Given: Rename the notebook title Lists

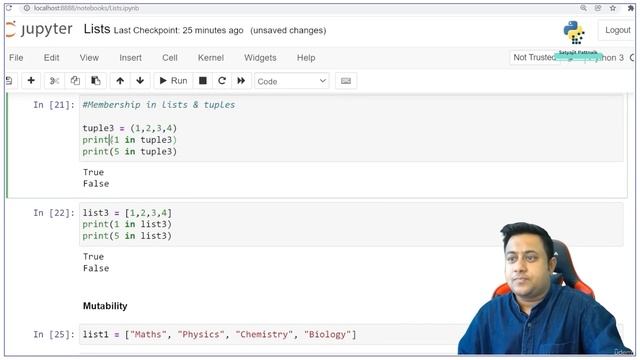Looking at the screenshot, I should [97, 29].
